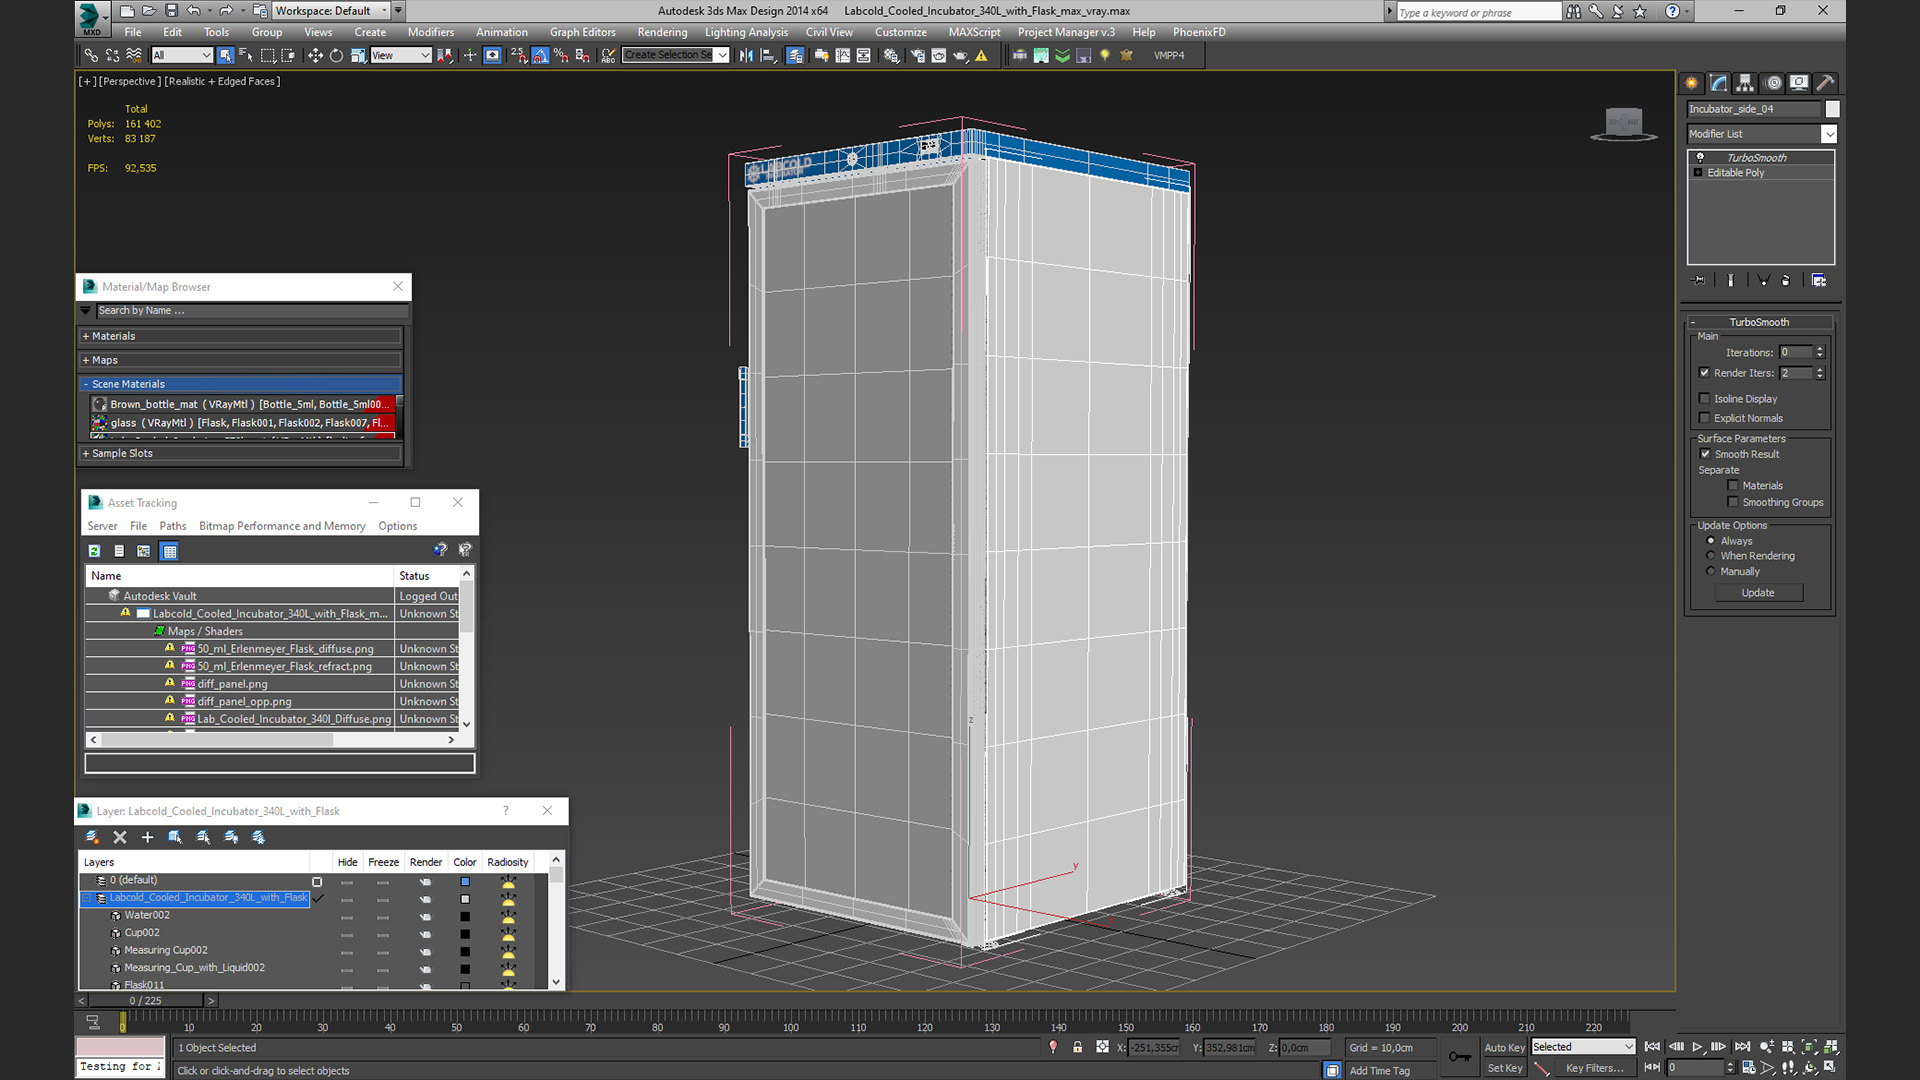Open Asset Tracking Paths menu
Image resolution: width=1920 pixels, height=1080 pixels.
tap(173, 526)
